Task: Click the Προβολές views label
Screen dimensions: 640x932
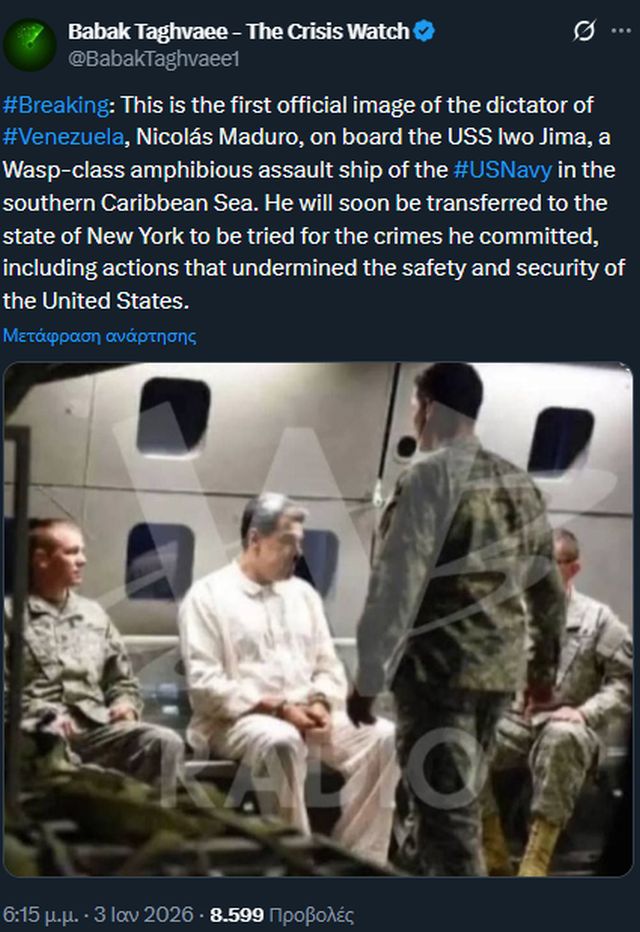Action: [x=311, y=914]
